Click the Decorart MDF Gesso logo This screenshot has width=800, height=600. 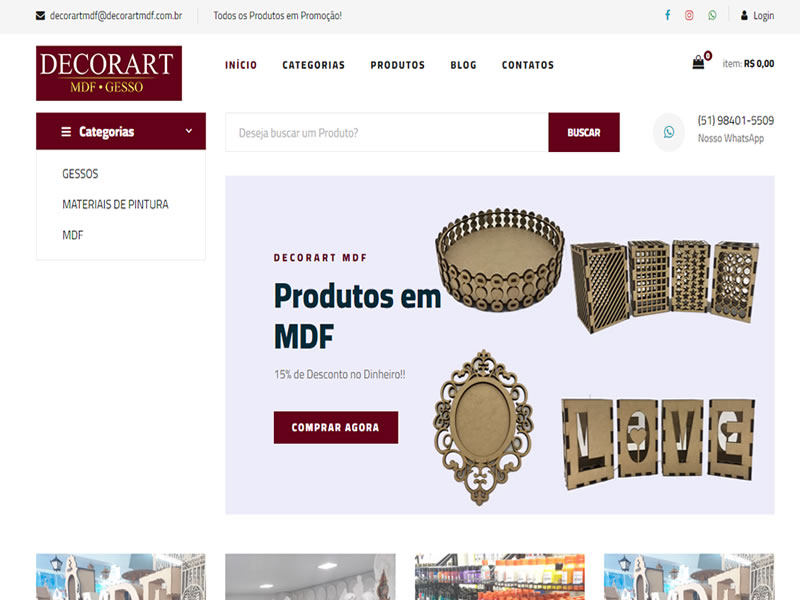(109, 73)
